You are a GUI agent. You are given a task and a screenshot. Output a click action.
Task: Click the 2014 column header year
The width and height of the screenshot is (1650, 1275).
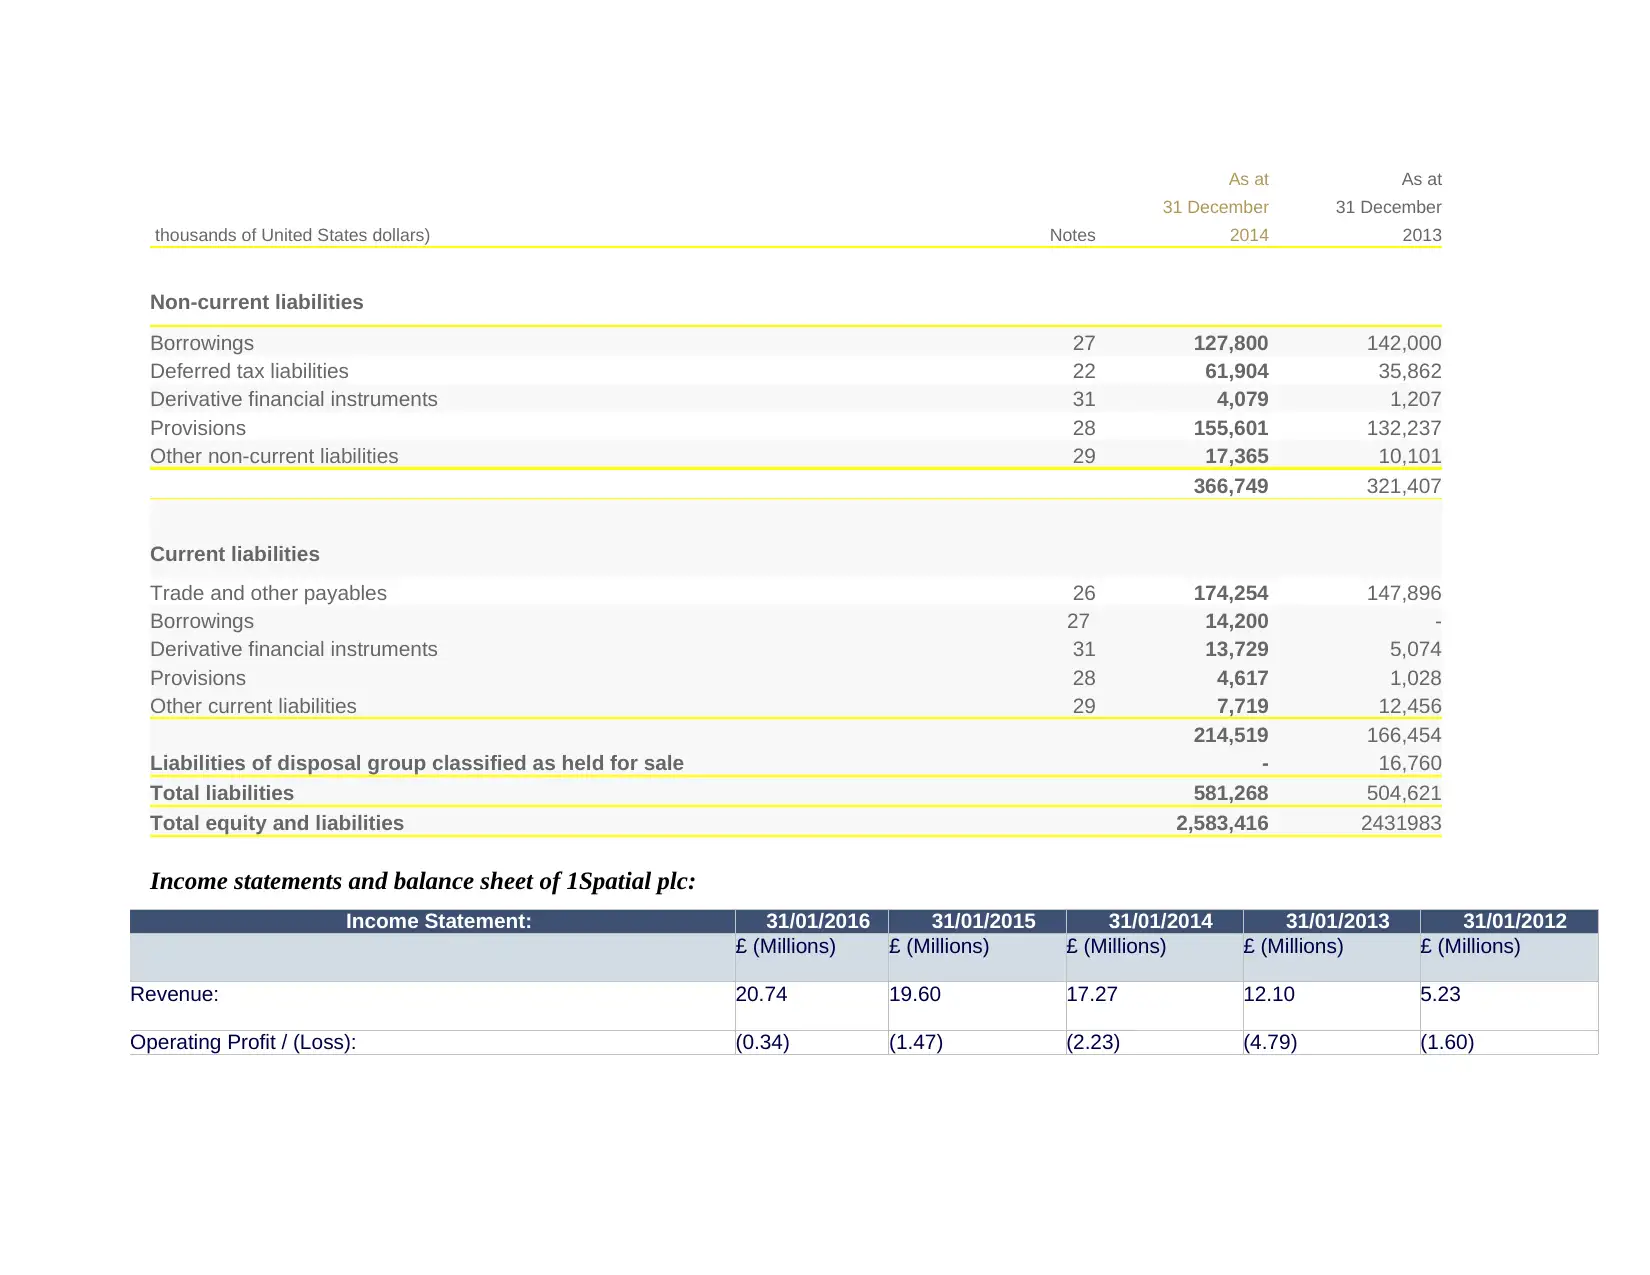point(1249,235)
